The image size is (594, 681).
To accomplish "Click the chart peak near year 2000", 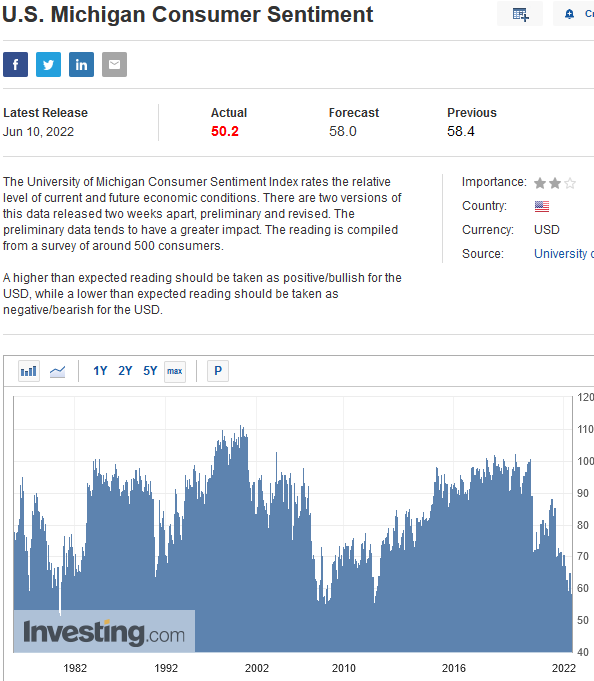I will tap(241, 428).
